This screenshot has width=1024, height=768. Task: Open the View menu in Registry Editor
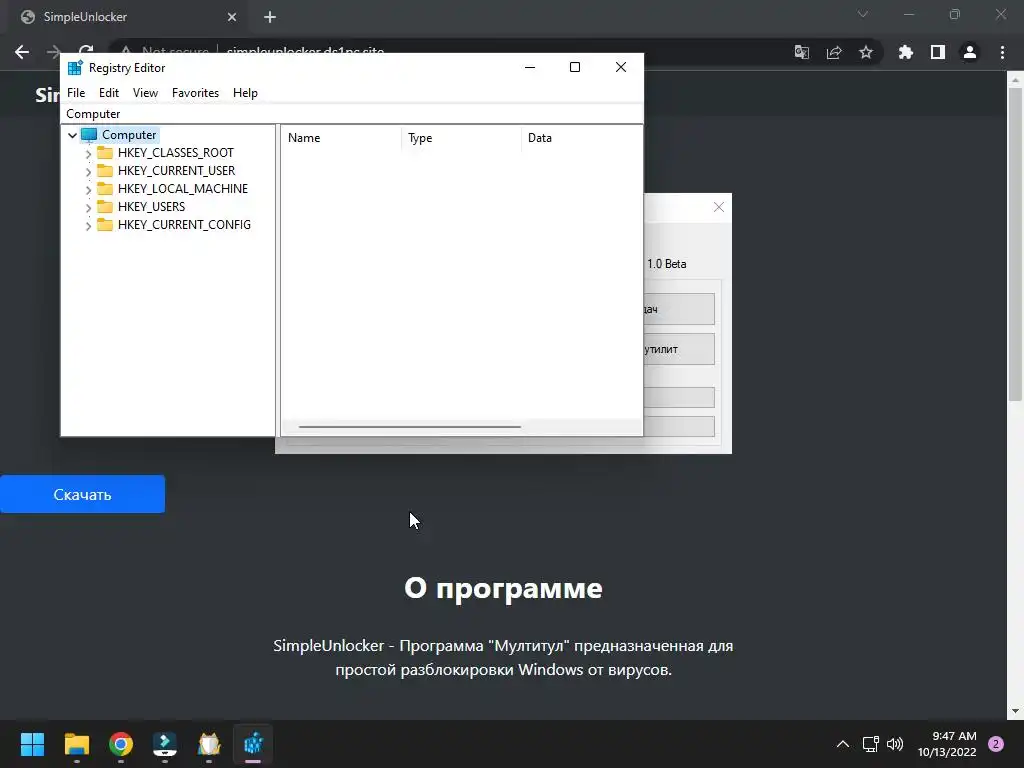click(x=145, y=93)
